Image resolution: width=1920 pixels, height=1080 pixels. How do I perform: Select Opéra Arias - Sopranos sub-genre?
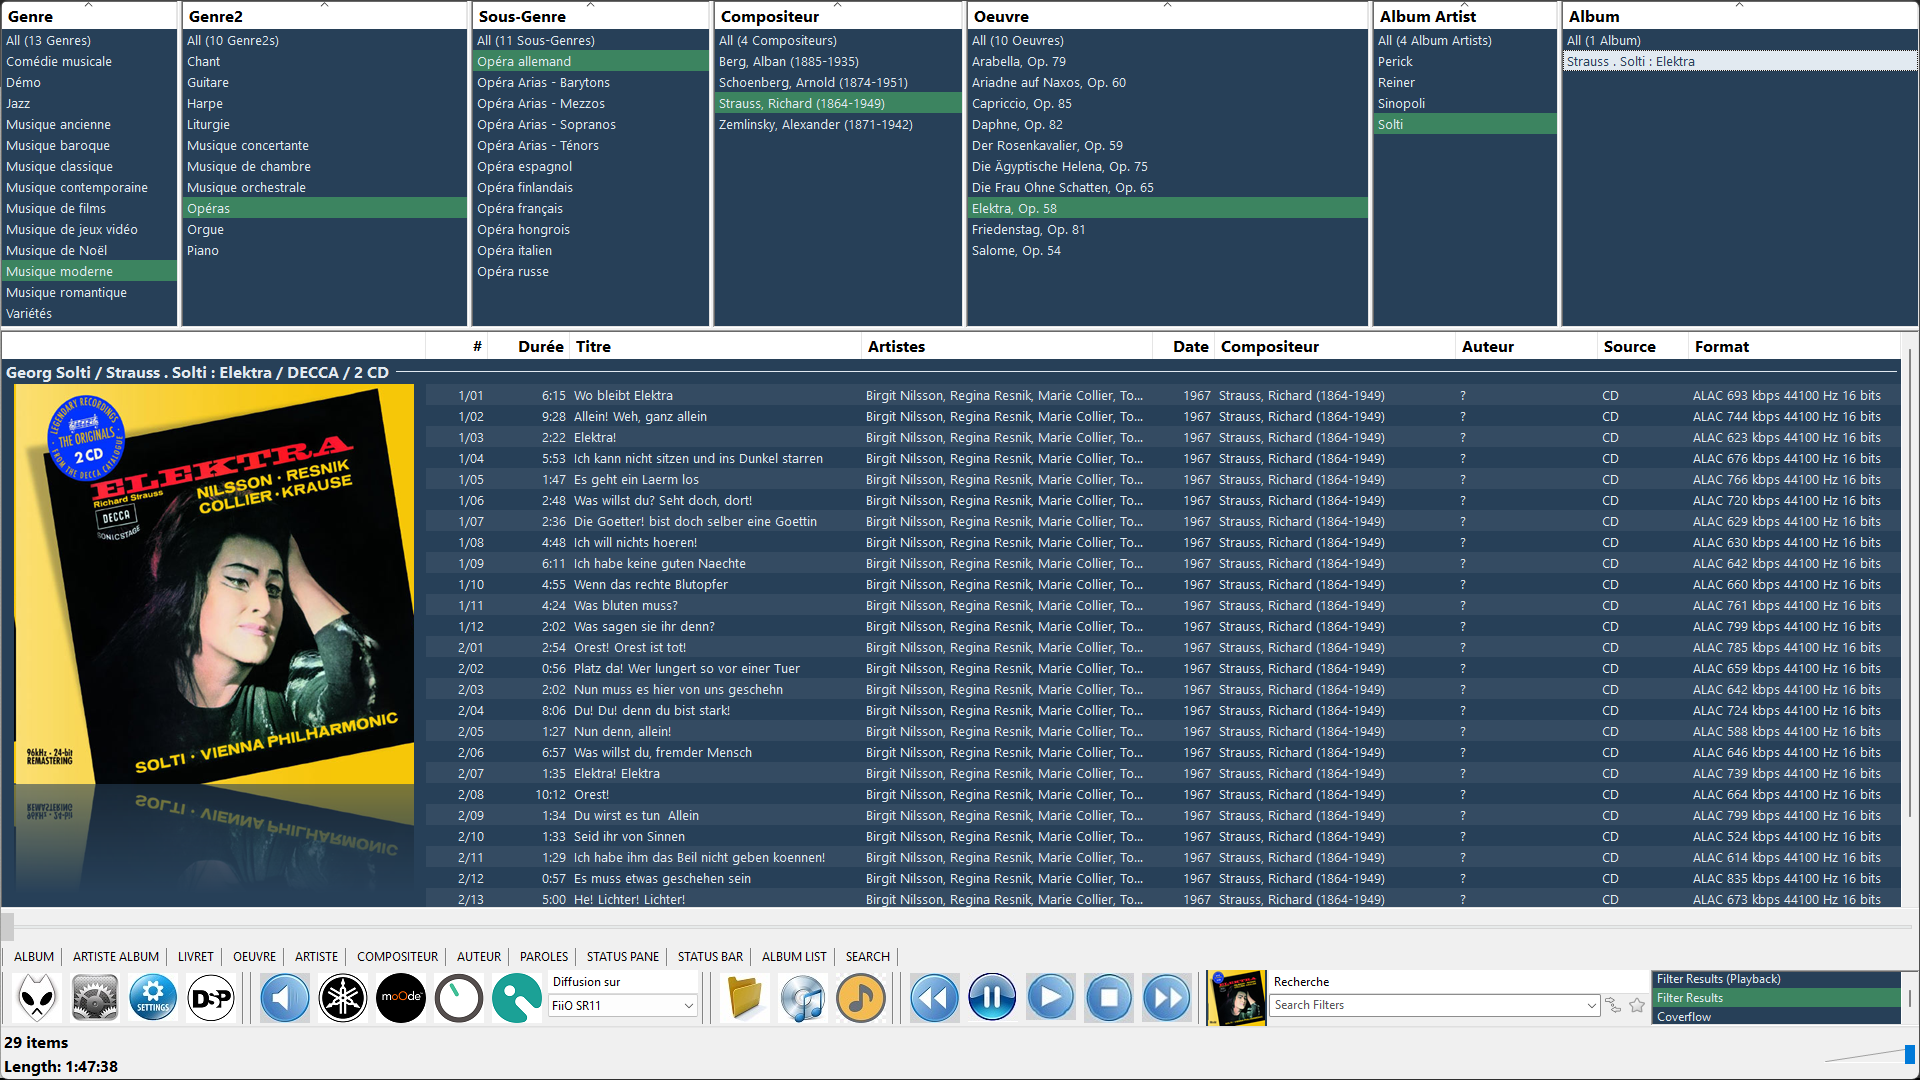click(591, 124)
